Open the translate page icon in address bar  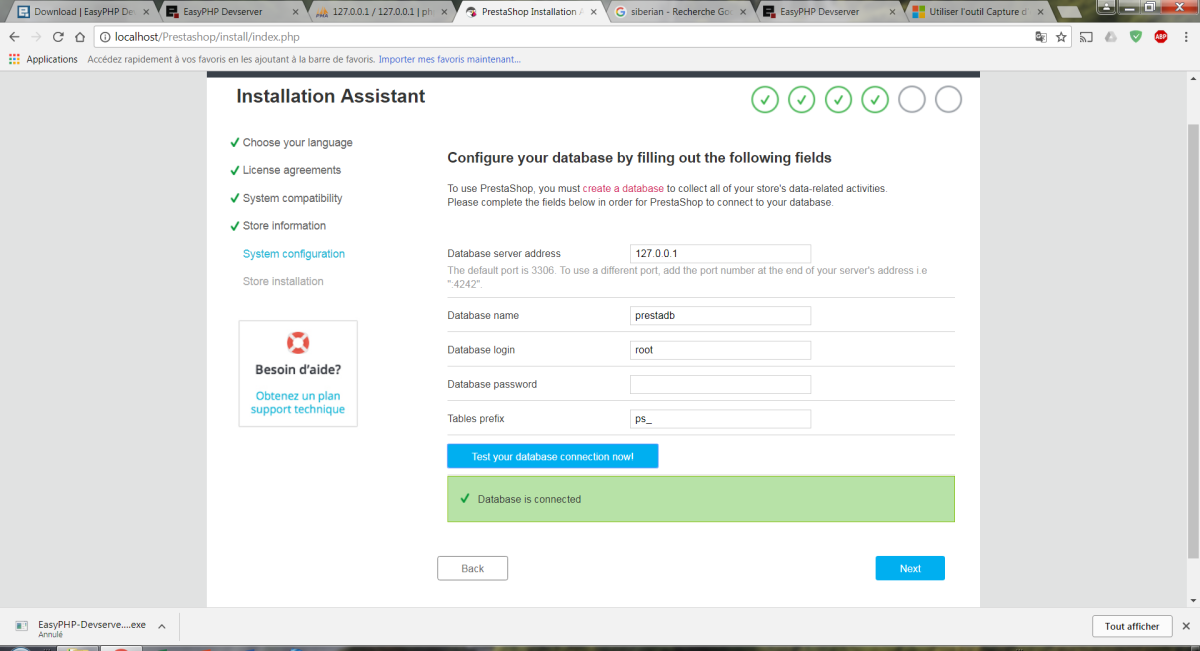pyautogui.click(x=1041, y=37)
